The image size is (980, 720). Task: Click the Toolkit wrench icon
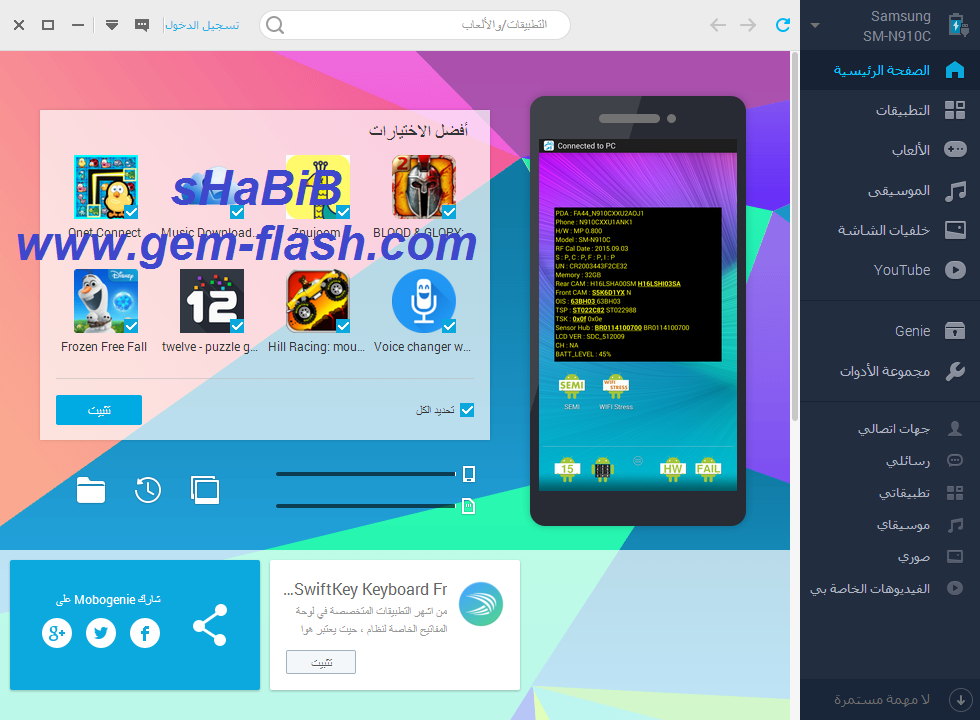[x=954, y=371]
